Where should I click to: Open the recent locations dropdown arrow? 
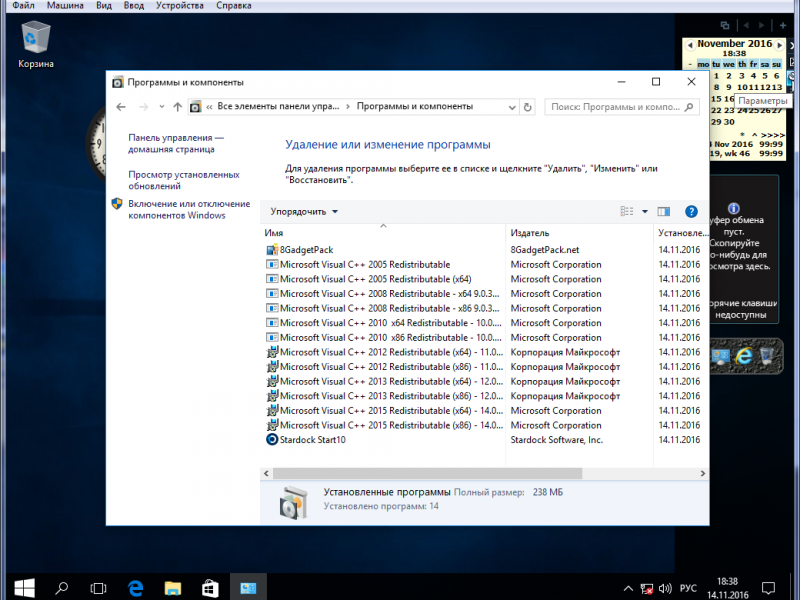click(161, 107)
